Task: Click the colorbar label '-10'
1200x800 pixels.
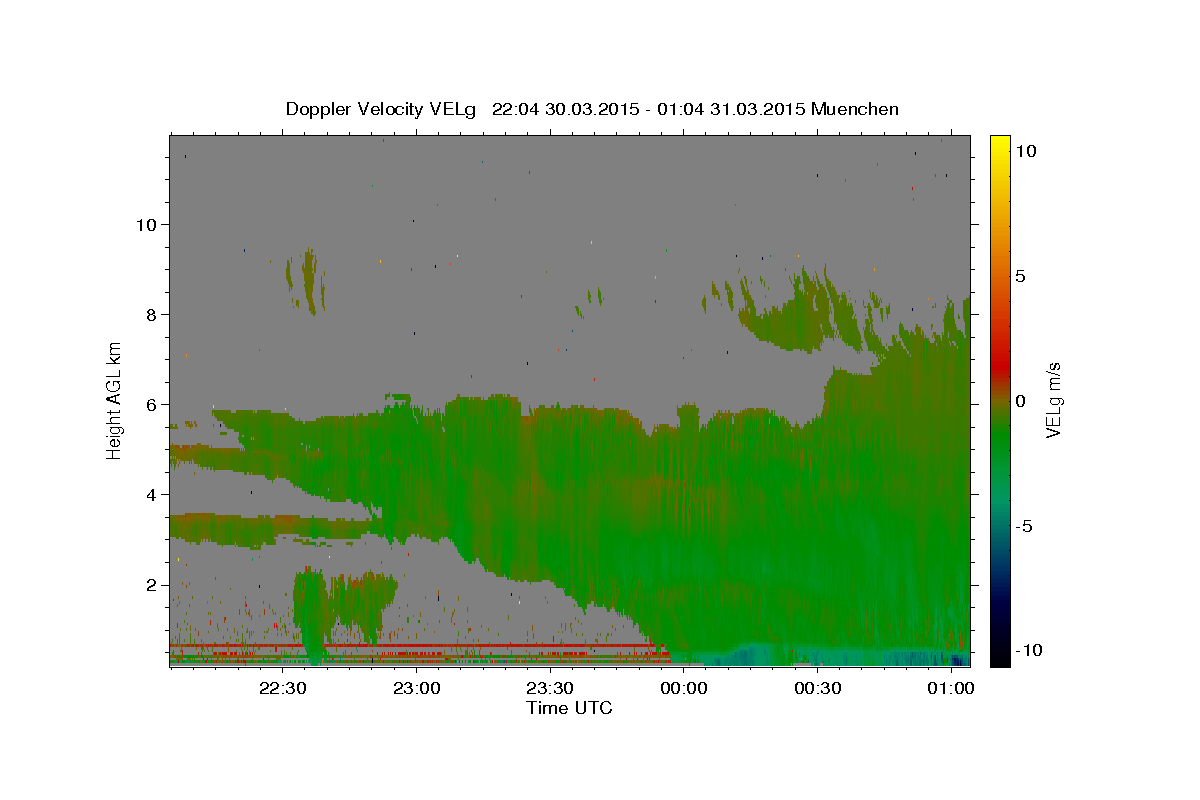Action: pyautogui.click(x=1028, y=651)
